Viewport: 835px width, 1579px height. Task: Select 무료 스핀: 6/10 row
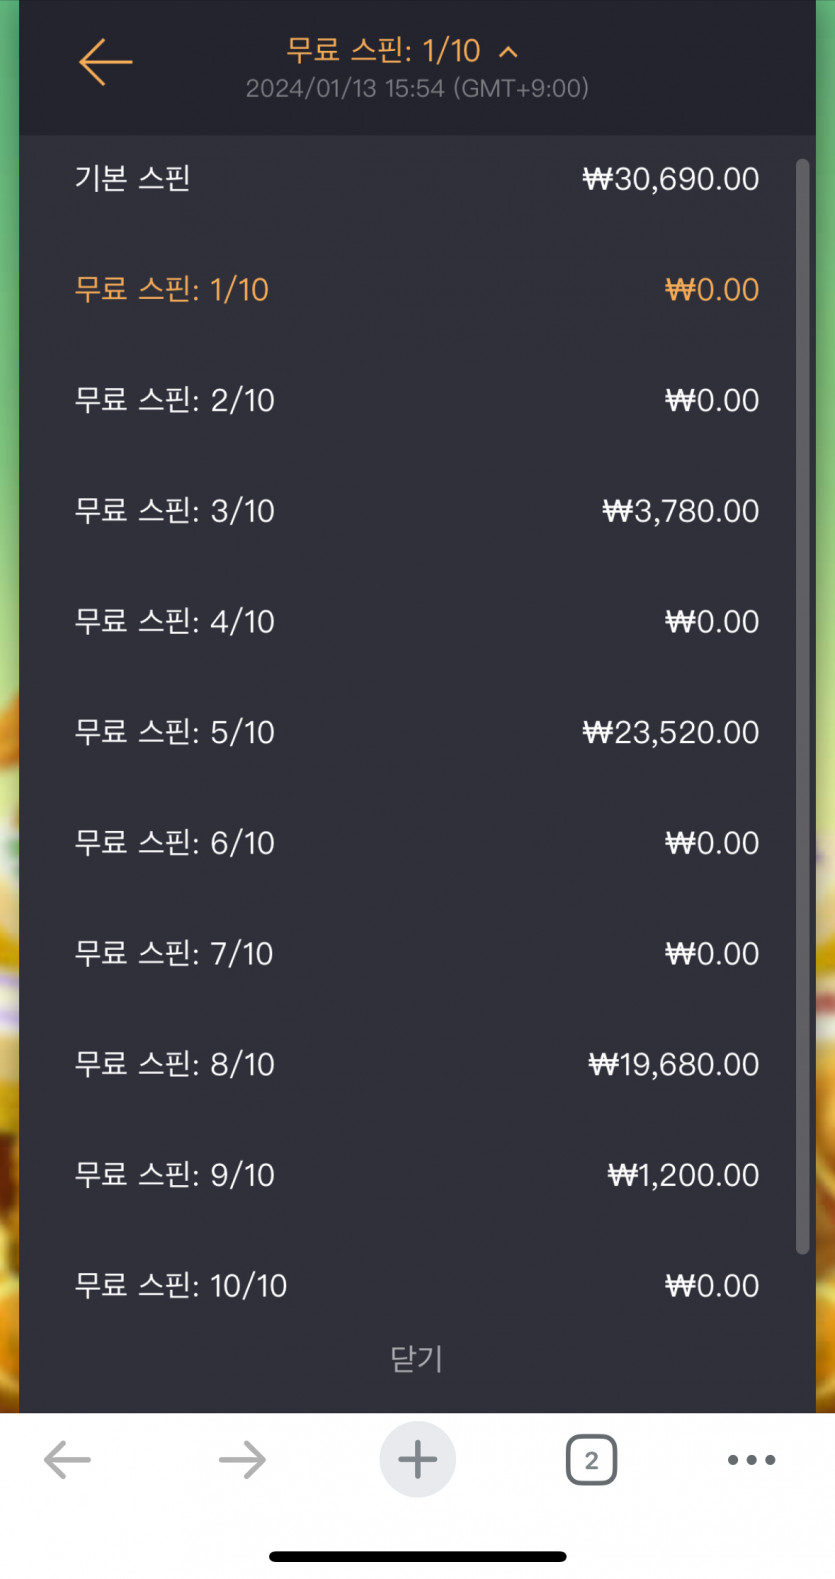click(417, 843)
